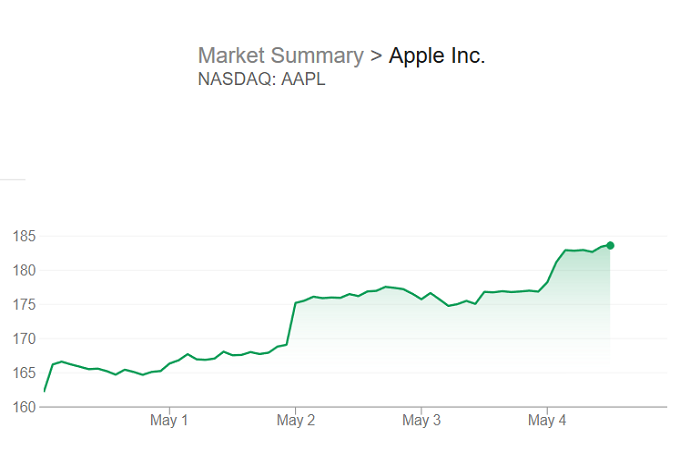
Task: Open the Market Summary breadcrumb link
Action: click(280, 56)
